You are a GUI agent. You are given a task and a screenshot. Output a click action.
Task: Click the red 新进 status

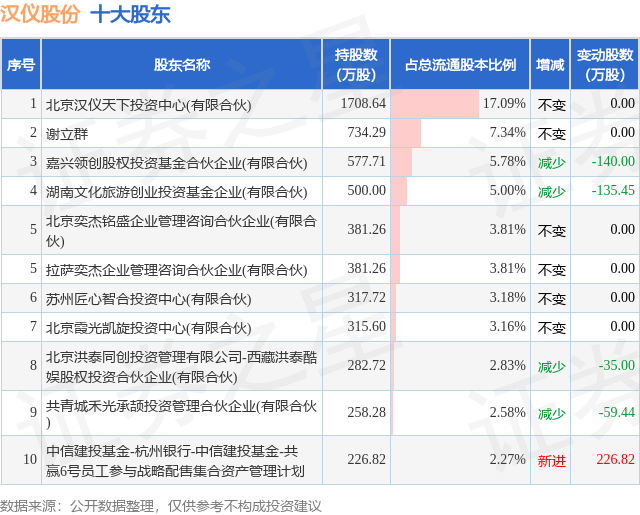[x=551, y=461]
